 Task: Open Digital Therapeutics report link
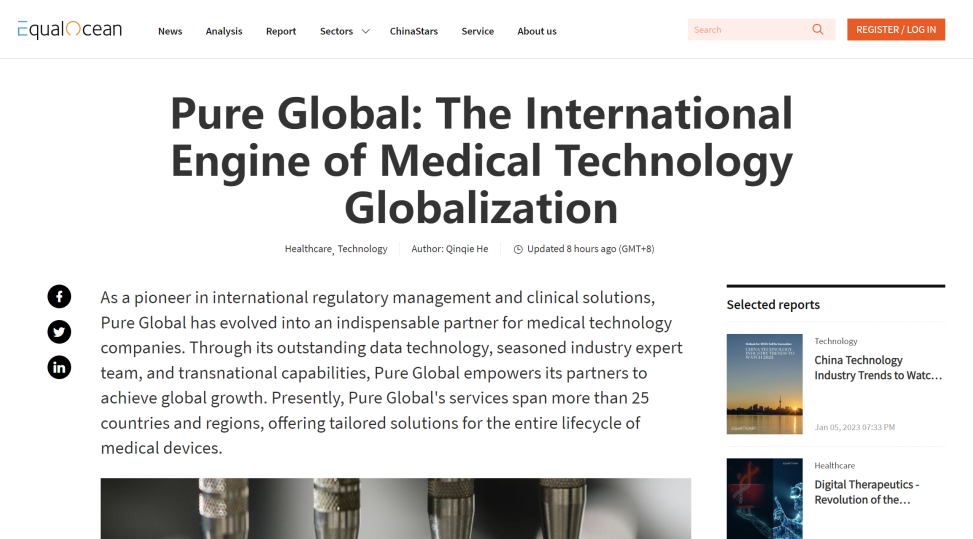tap(867, 492)
